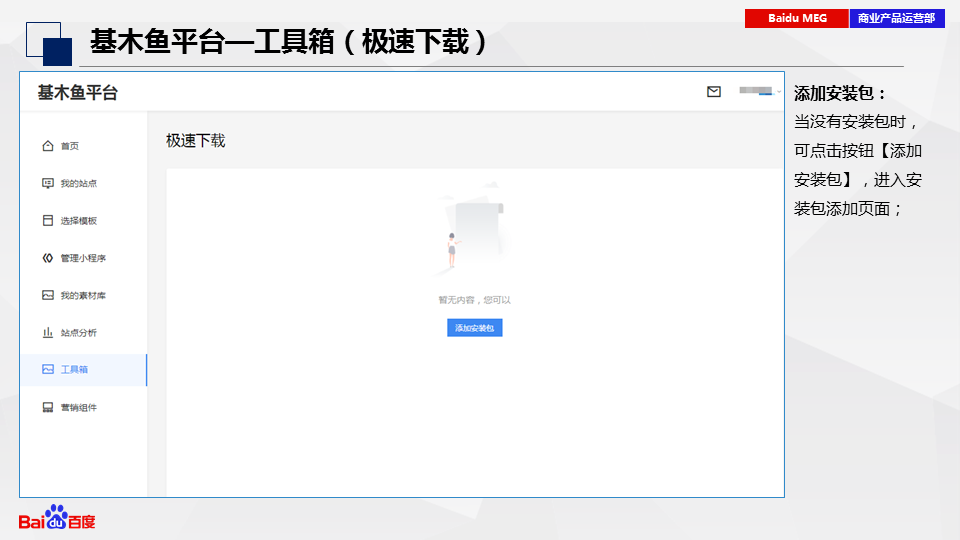Click the 极速下载 page heading

click(195, 141)
